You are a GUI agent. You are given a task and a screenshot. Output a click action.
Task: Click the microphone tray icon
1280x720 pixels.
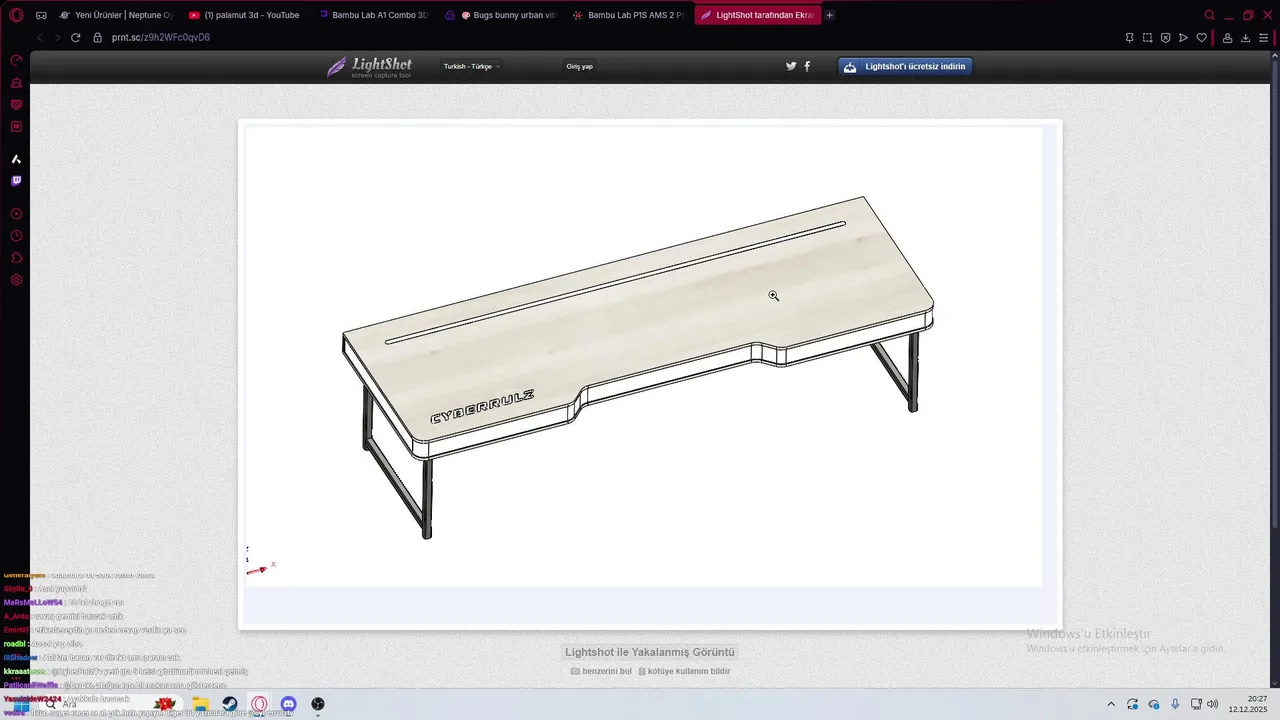[1175, 704]
